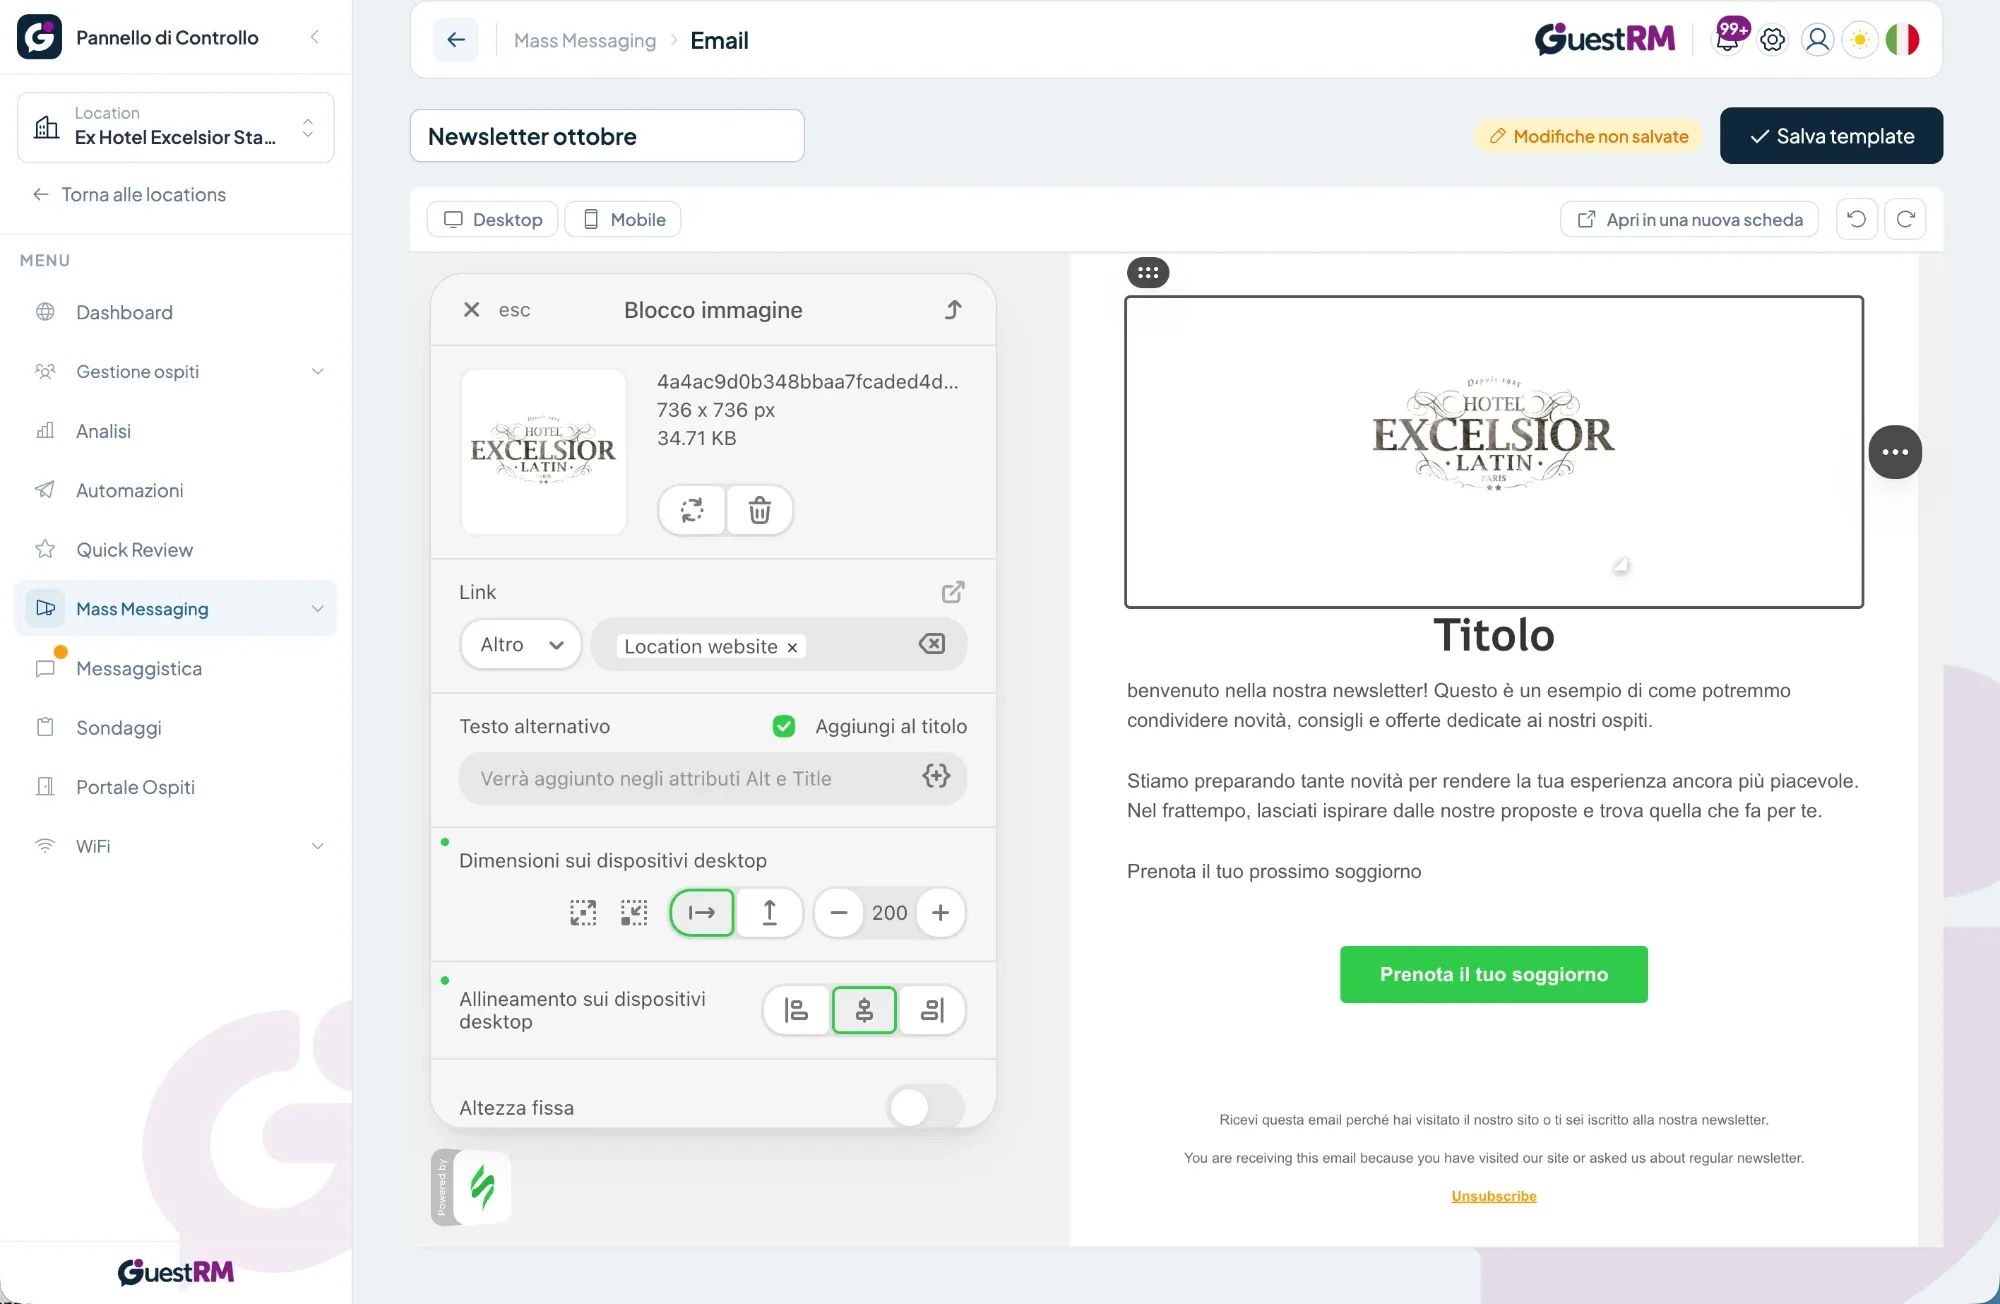2000x1304 pixels.
Task: Toggle the Aggiungi al titolo checkbox
Action: pos(784,726)
